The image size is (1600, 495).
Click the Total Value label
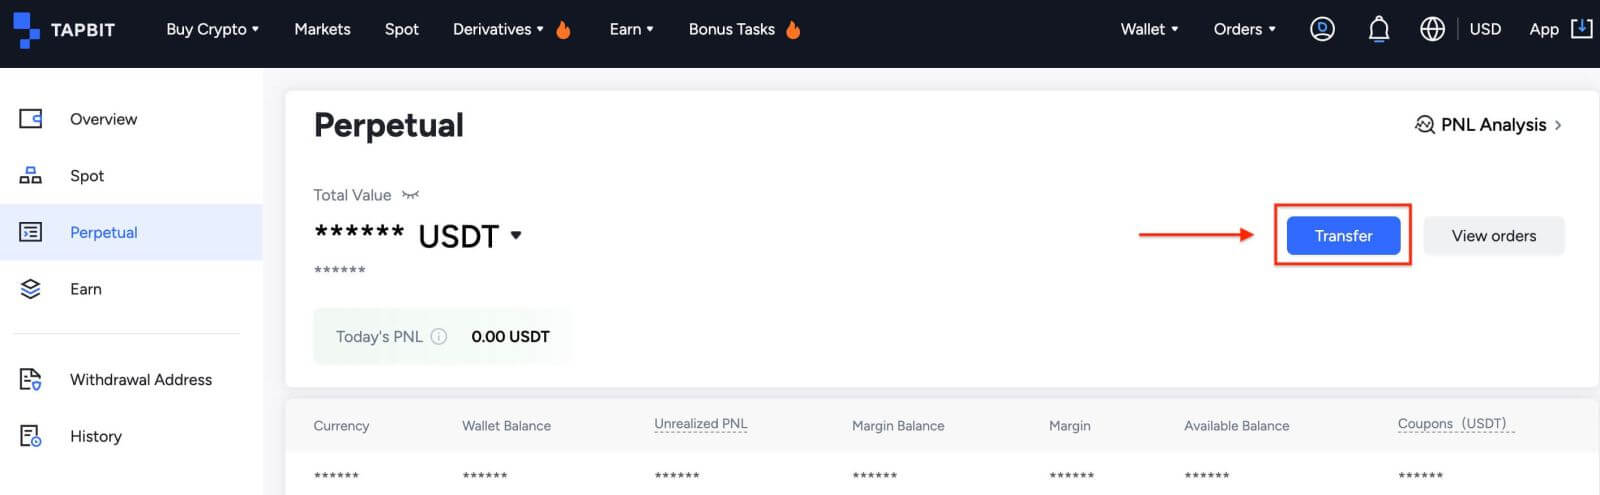click(x=352, y=195)
